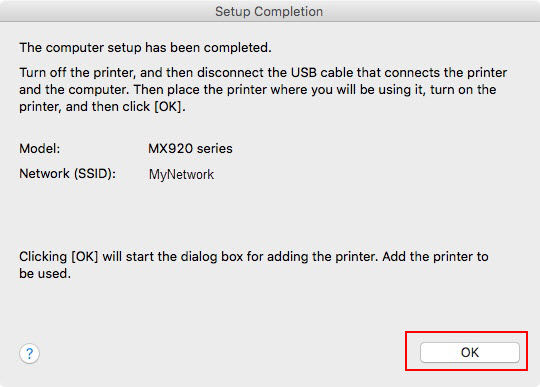Click the word USB in instructions
Viewport: 540px width, 387px height.
tap(304, 73)
